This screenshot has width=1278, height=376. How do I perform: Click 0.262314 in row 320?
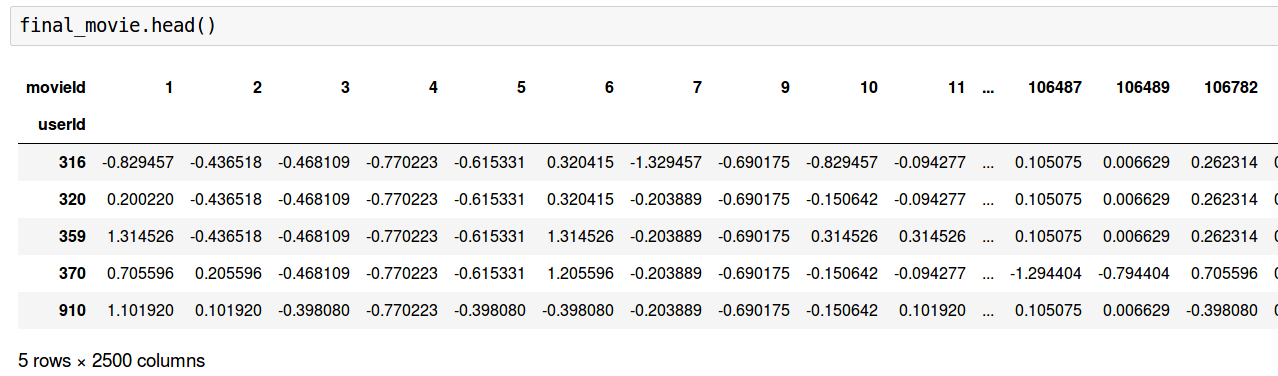point(1224,199)
